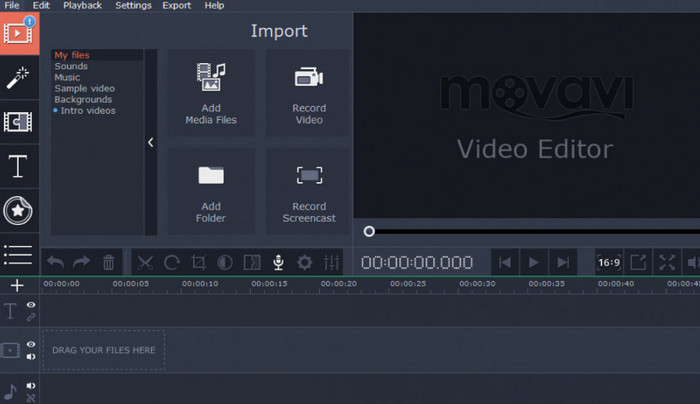Open the audio equalizer sliders icon

tap(332, 262)
